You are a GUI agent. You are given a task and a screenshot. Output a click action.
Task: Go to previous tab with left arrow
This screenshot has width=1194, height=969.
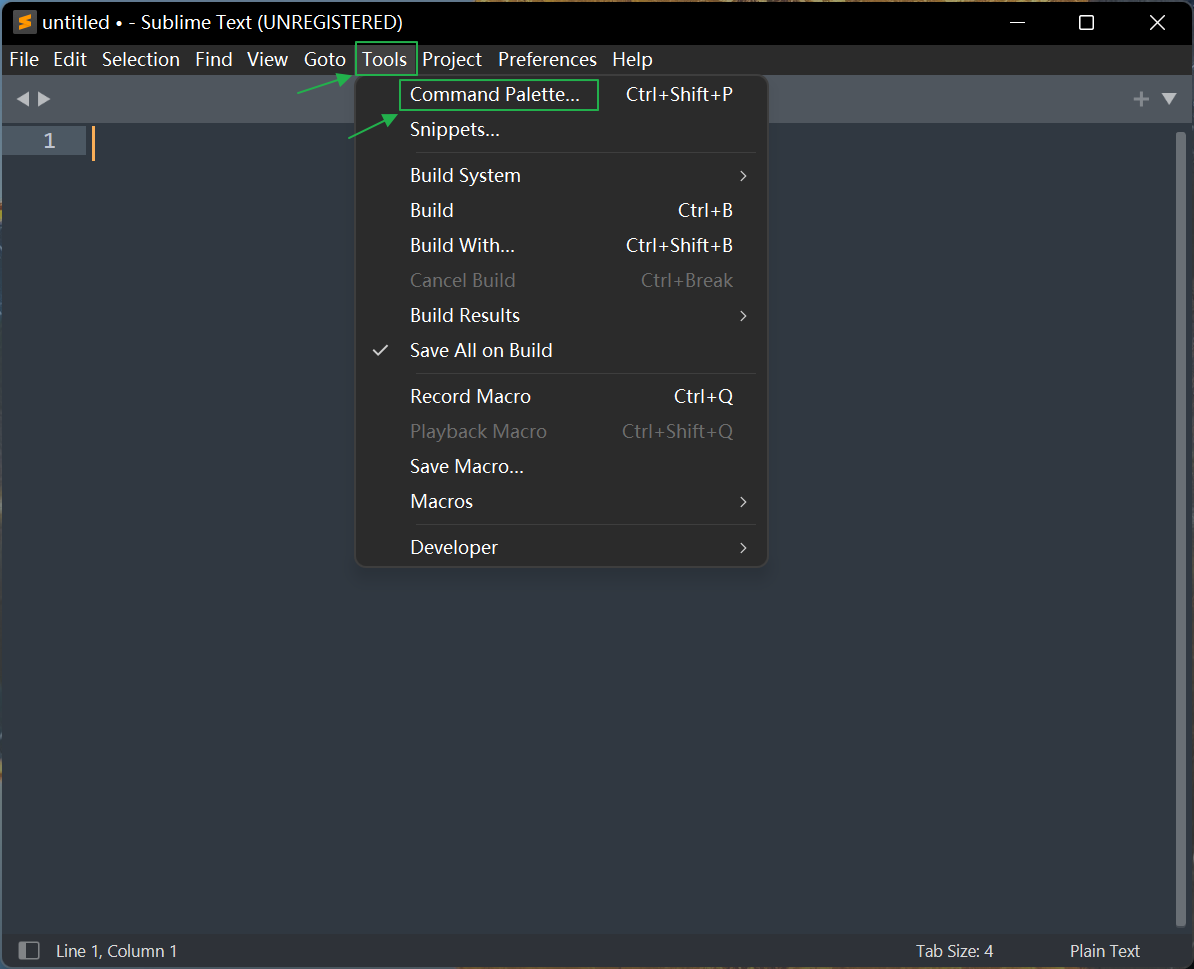point(23,99)
